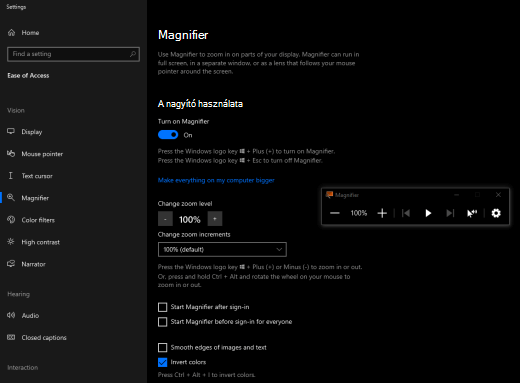520x383 pixels.
Task: Enable Start Magnifier before sign-in for everyone
Action: tap(162, 322)
